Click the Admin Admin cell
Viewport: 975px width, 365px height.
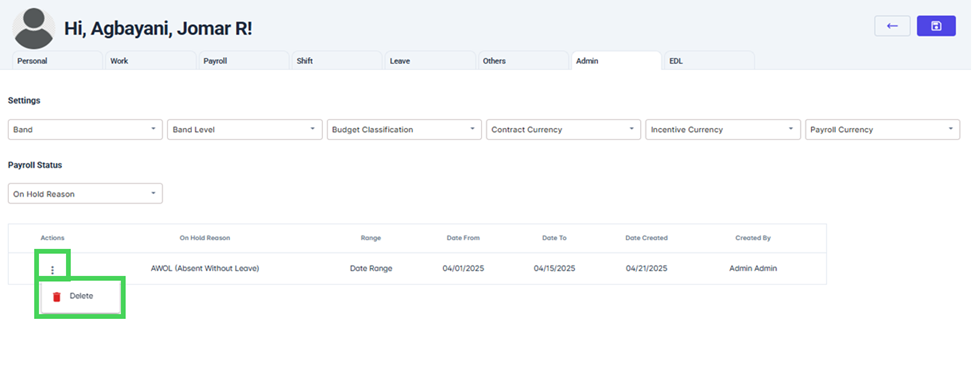click(753, 269)
